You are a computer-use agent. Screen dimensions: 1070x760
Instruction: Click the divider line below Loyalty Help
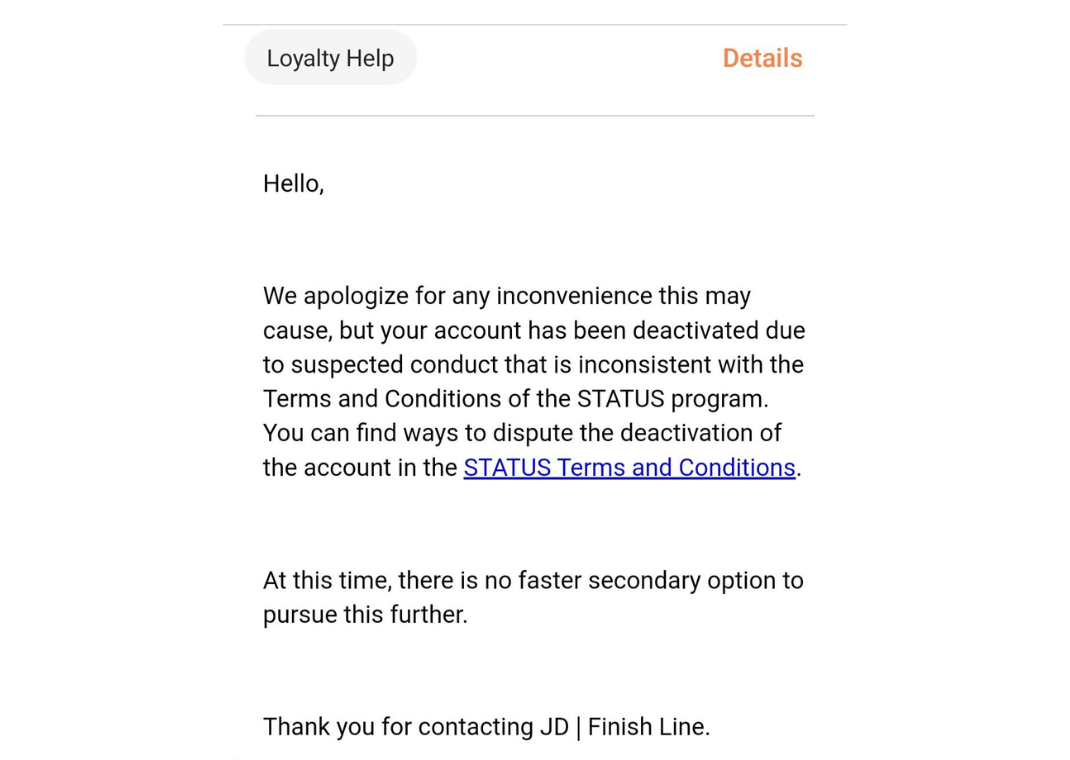click(535, 116)
